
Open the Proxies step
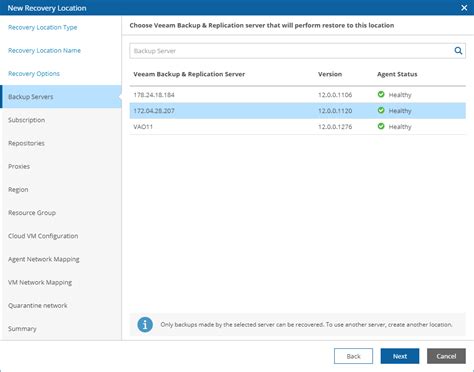coord(19,166)
